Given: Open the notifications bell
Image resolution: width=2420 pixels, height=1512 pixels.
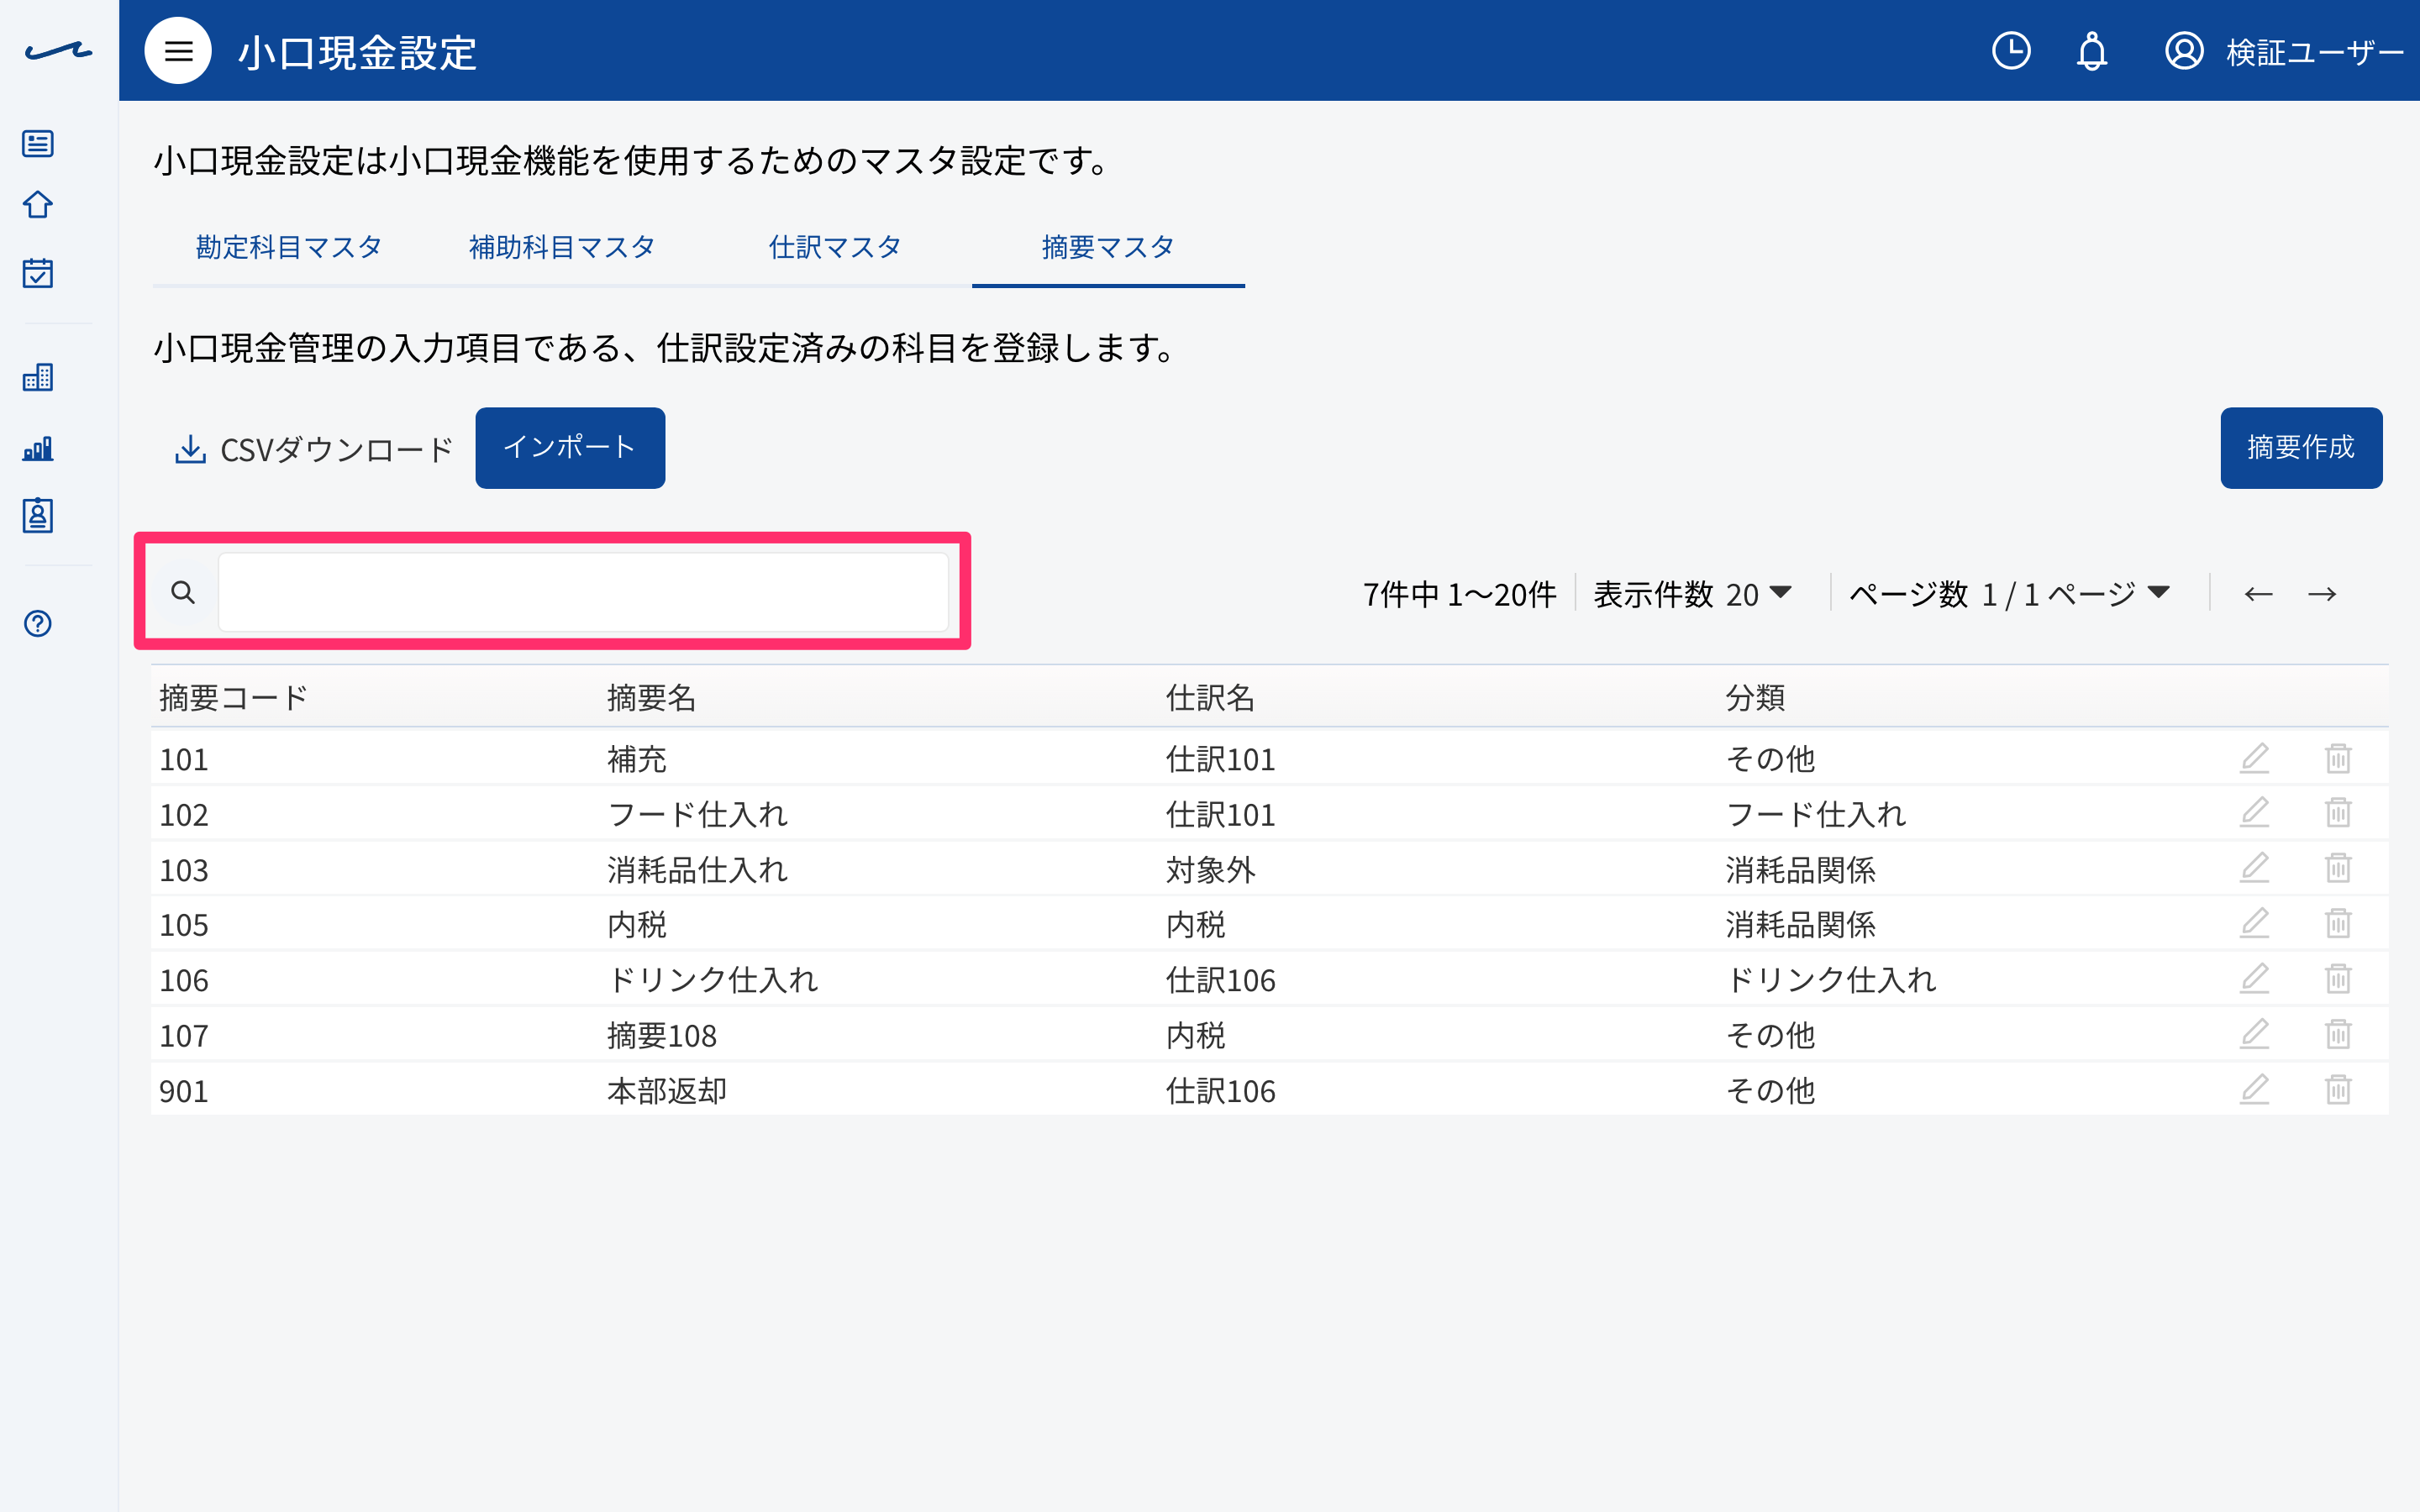Looking at the screenshot, I should point(2092,51).
